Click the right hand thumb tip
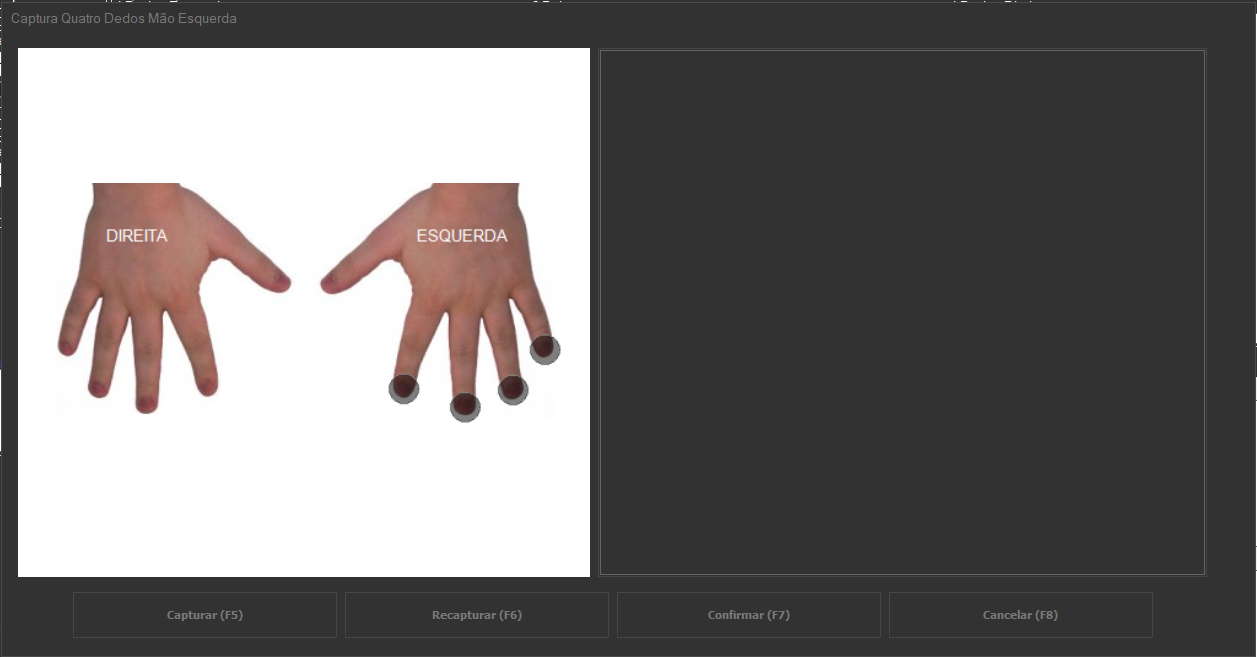The height and width of the screenshot is (657, 1257). point(281,283)
